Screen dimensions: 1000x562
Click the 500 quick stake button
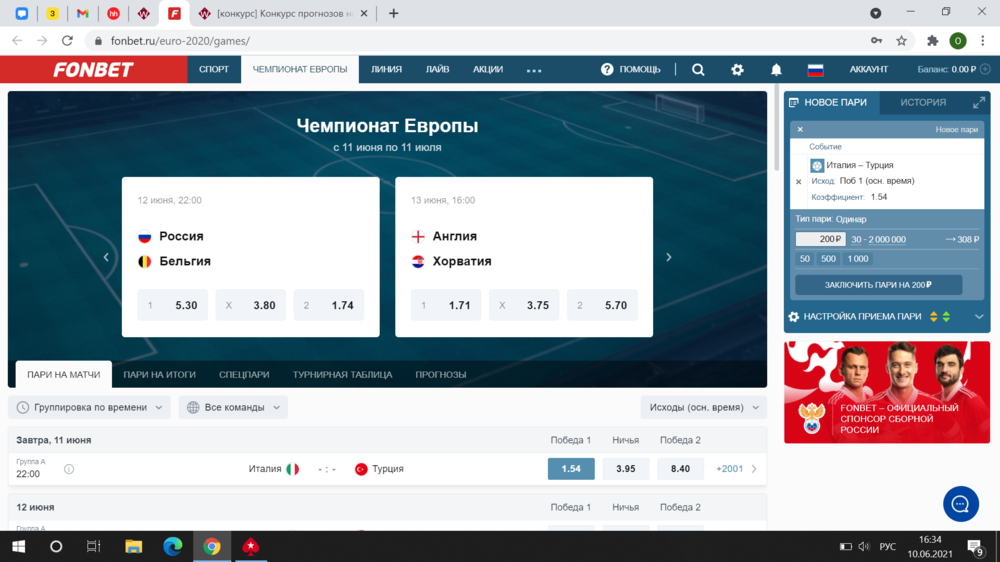[828, 259]
